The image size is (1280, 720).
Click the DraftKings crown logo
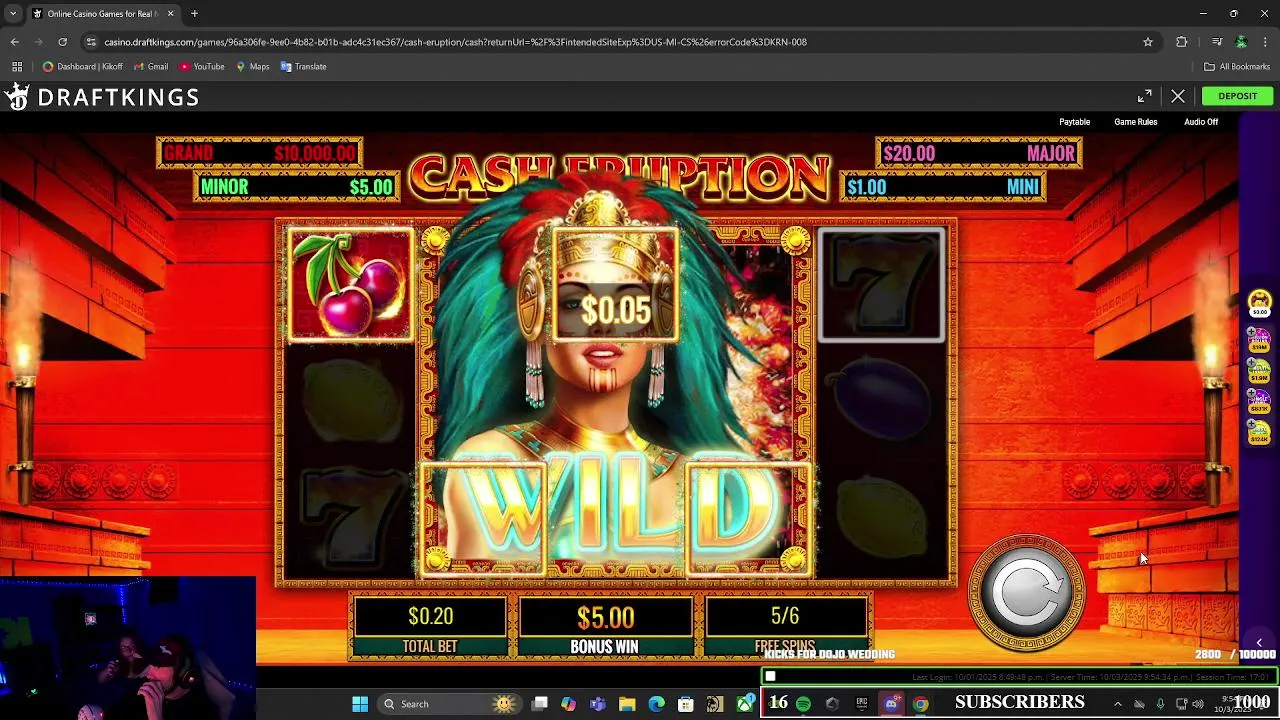point(16,97)
